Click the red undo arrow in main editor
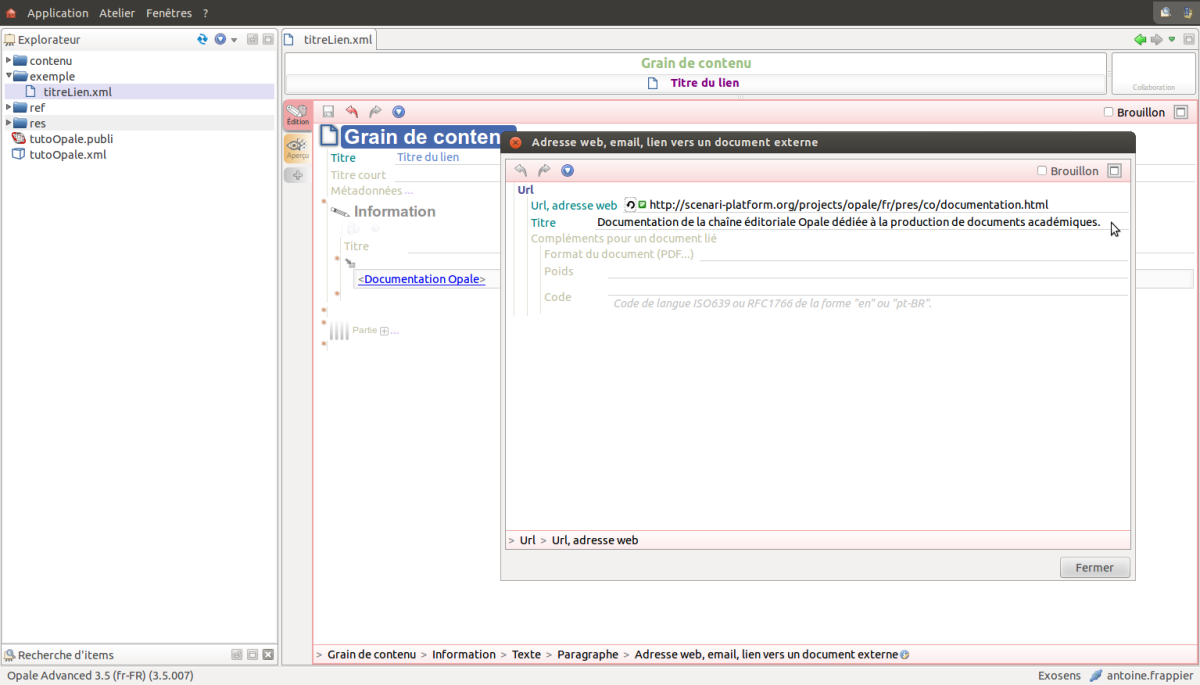Screen dimensions: 1200x685 click(352, 112)
